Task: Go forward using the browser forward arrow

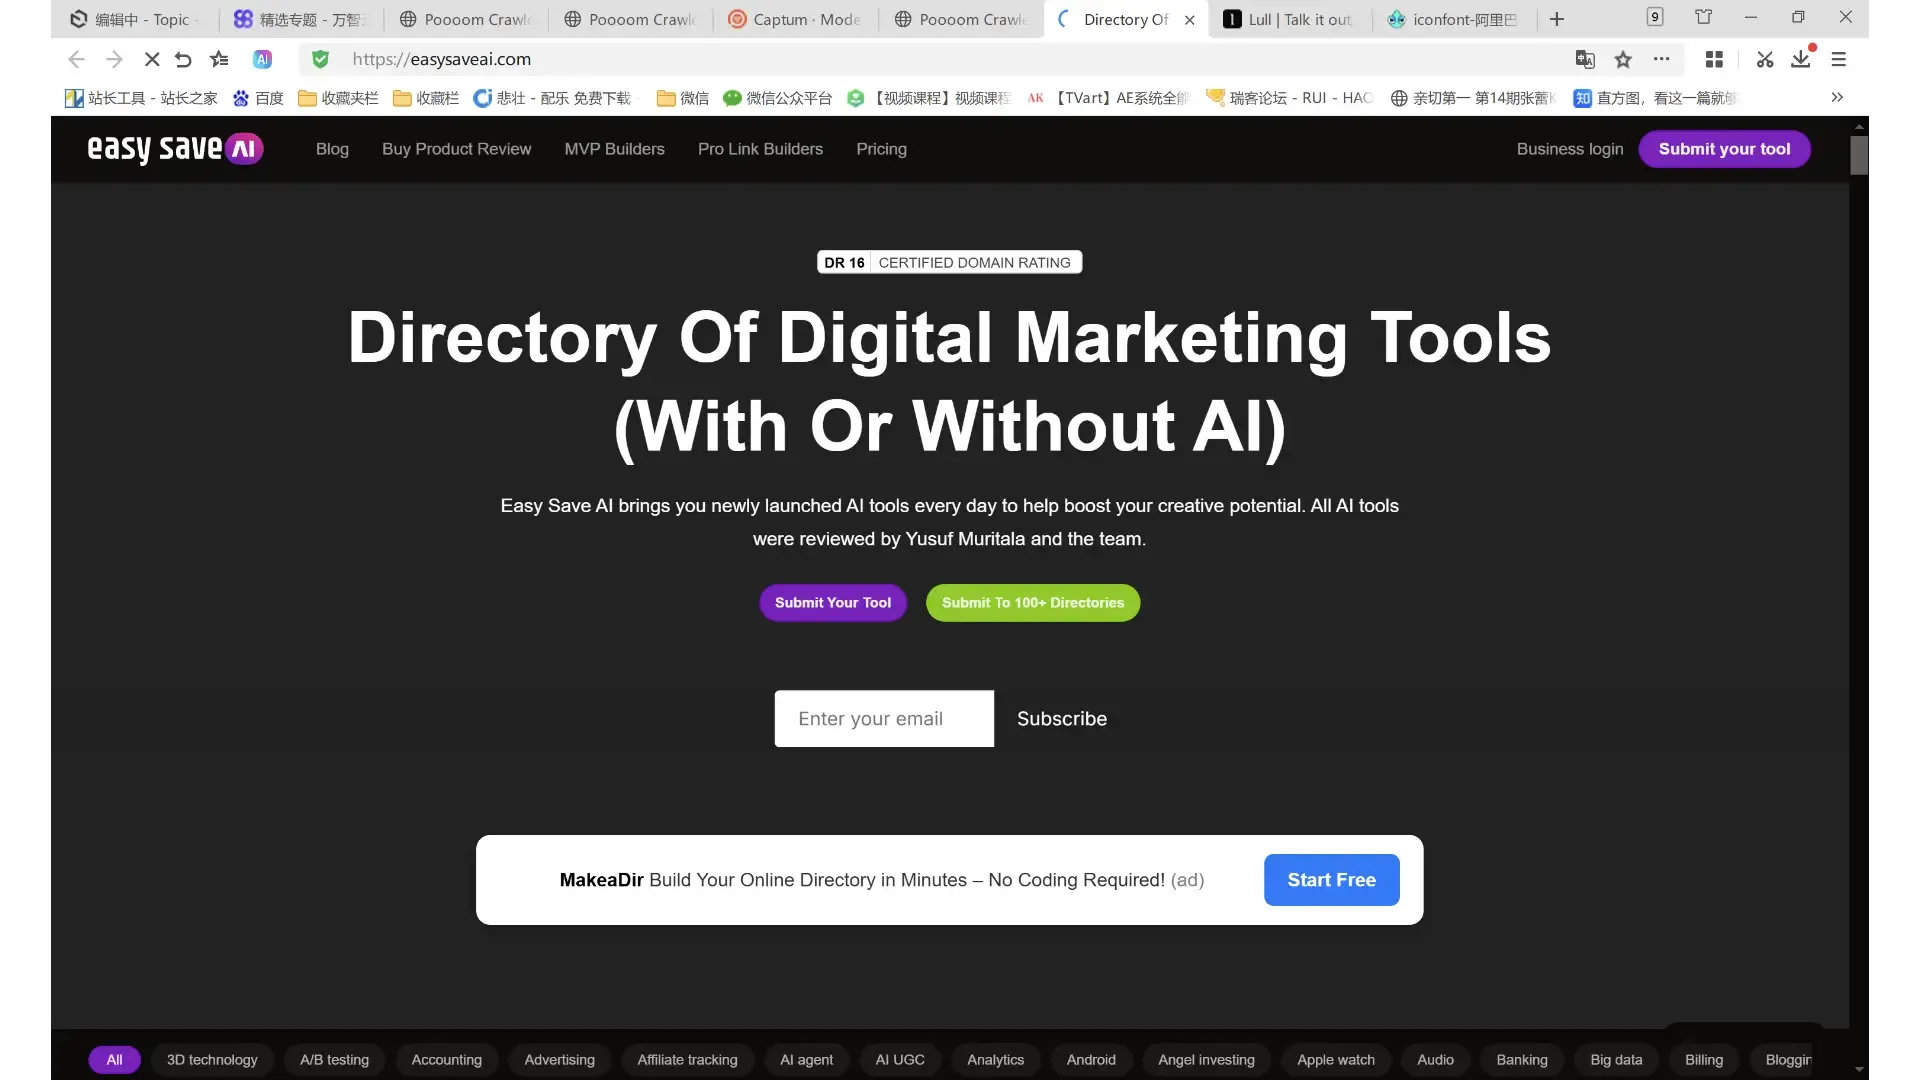Action: [x=114, y=60]
